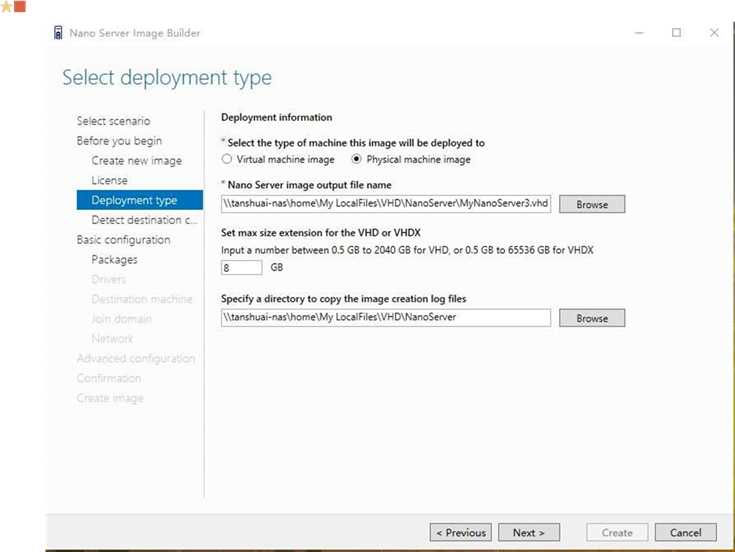
Task: Browse for the image output file name
Action: point(592,204)
